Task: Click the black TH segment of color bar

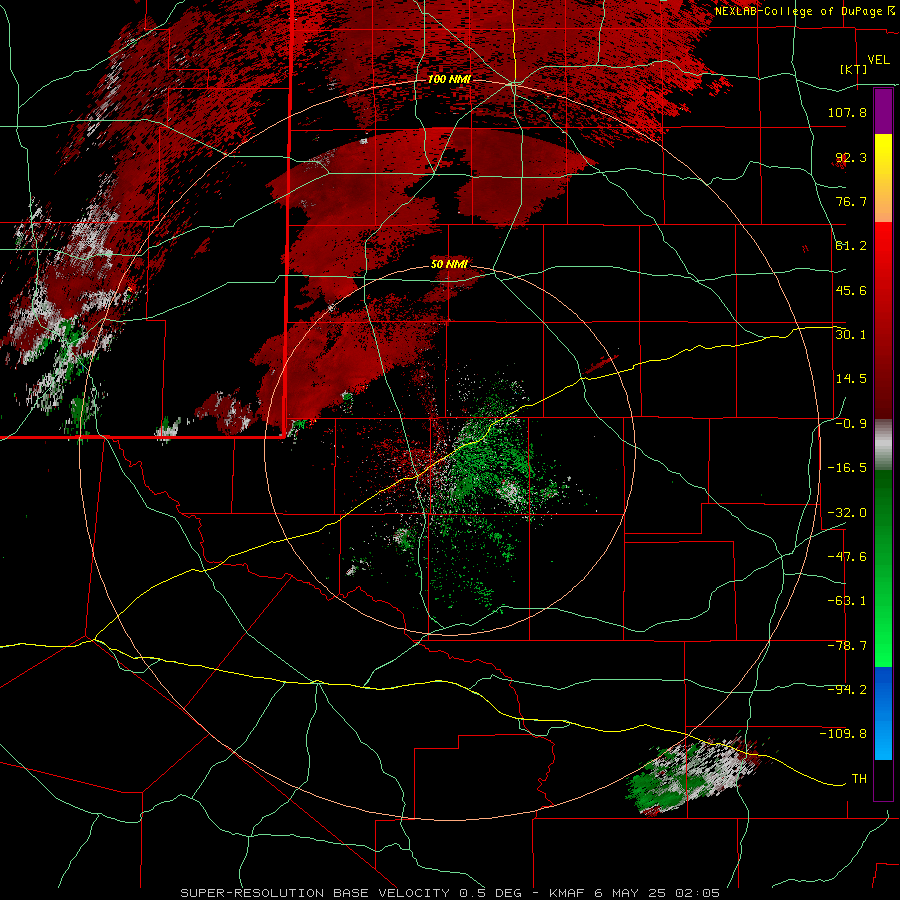Action: [883, 779]
